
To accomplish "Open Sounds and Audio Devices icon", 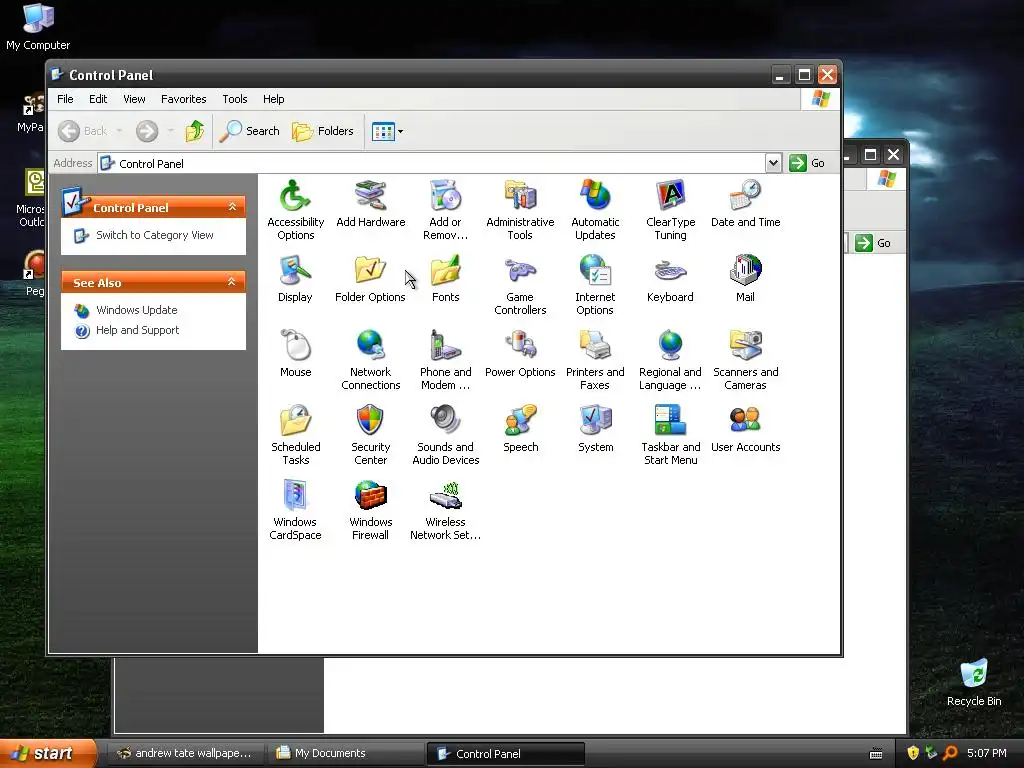I will point(445,421).
